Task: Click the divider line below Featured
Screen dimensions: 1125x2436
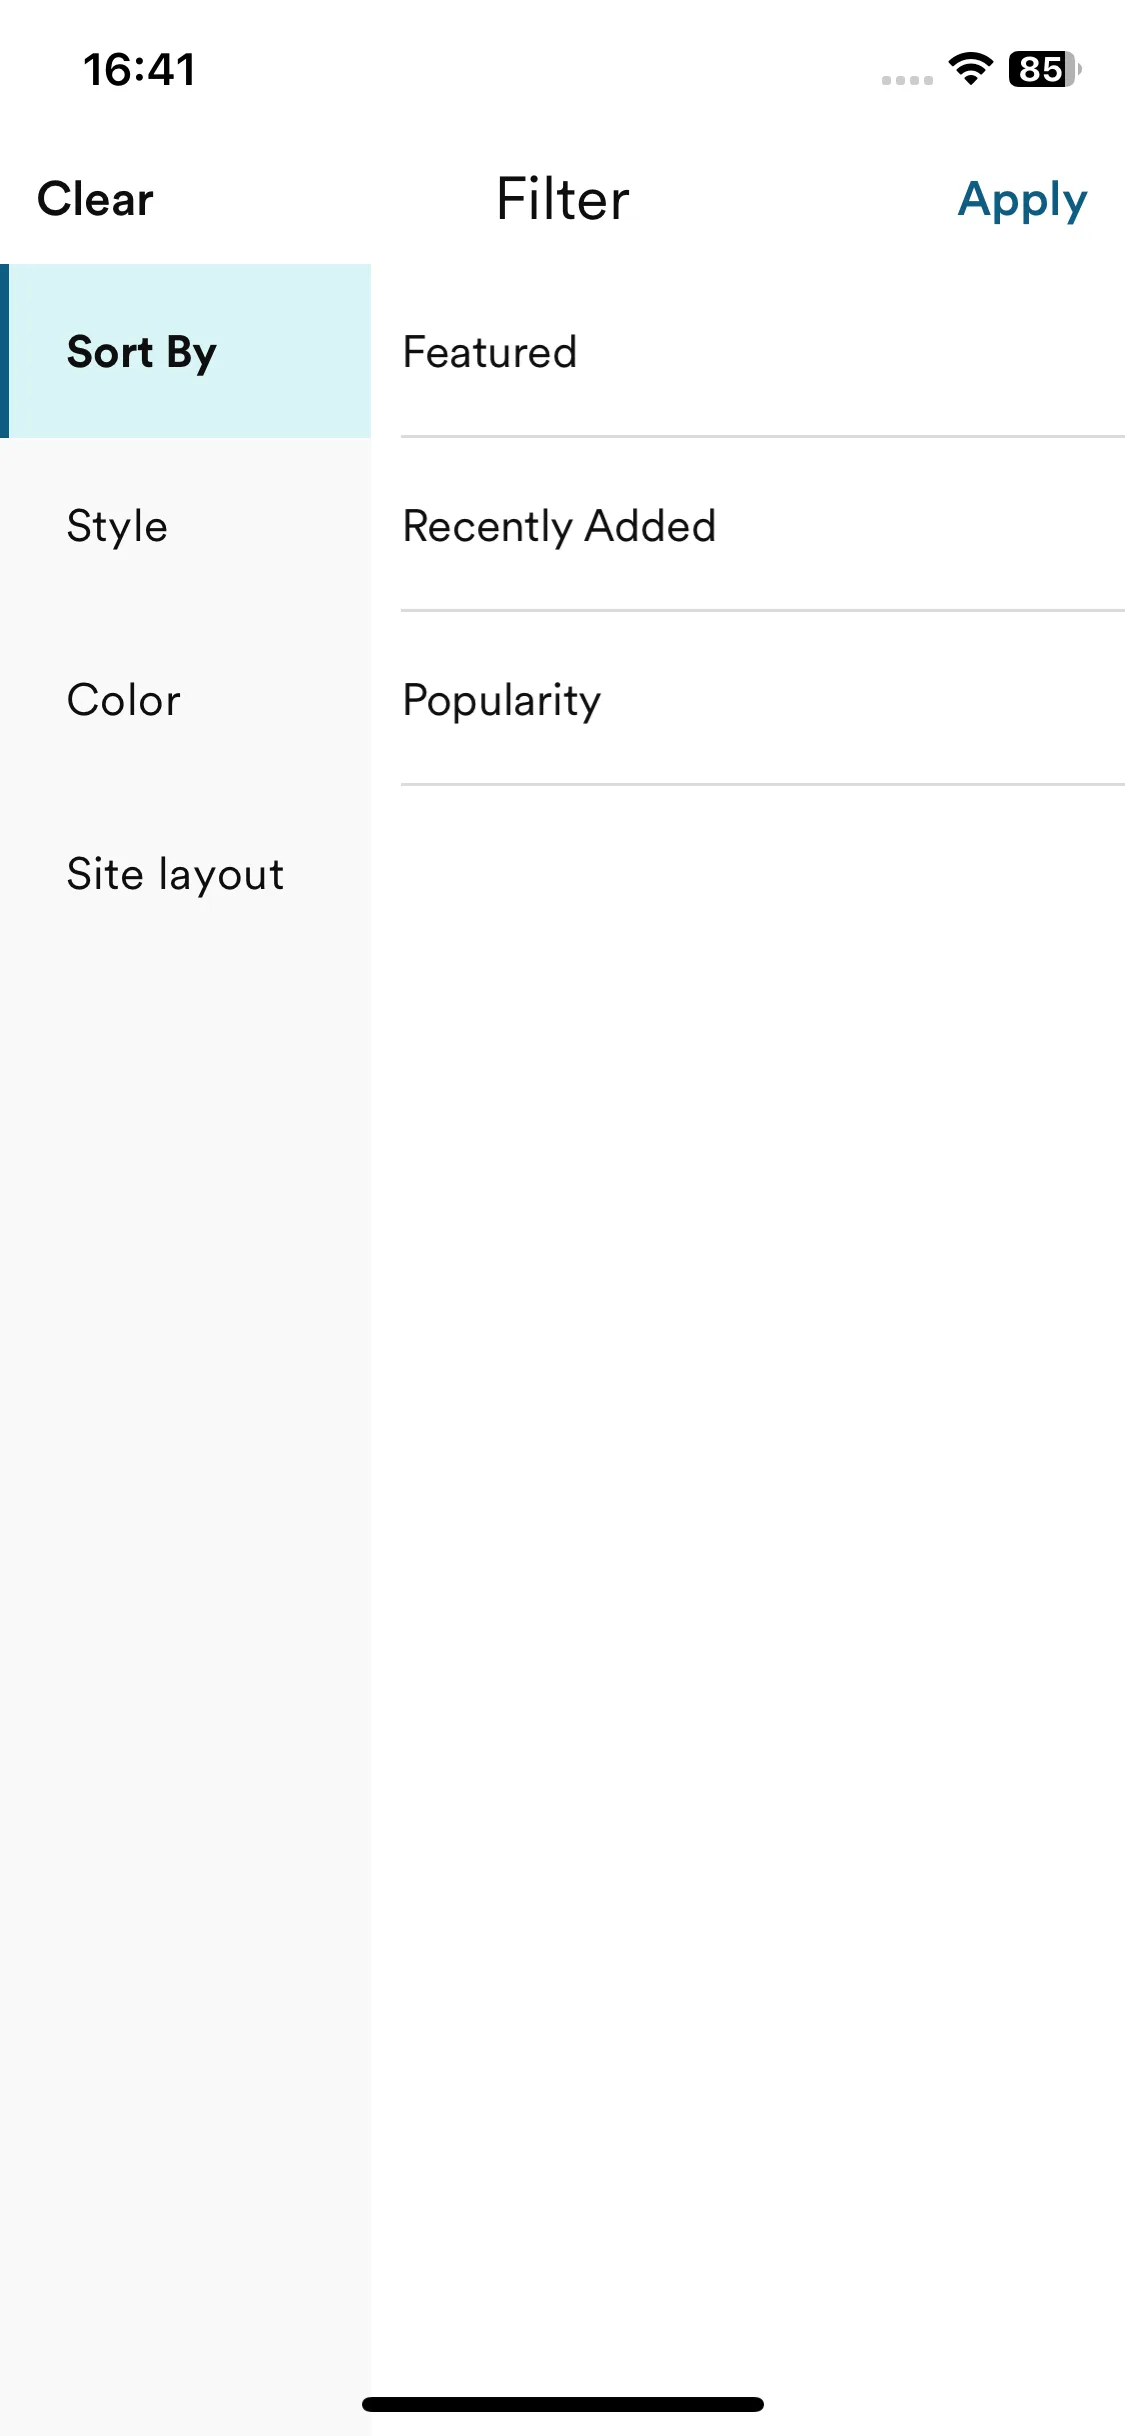Action: point(763,437)
